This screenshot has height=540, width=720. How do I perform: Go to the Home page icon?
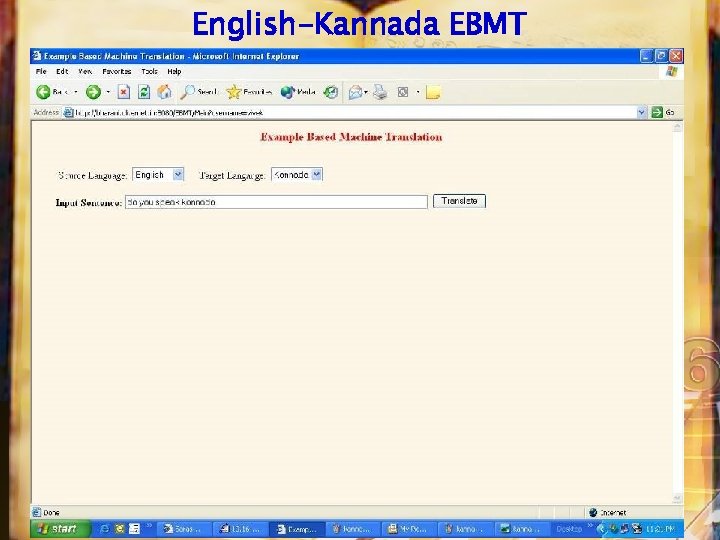click(164, 92)
